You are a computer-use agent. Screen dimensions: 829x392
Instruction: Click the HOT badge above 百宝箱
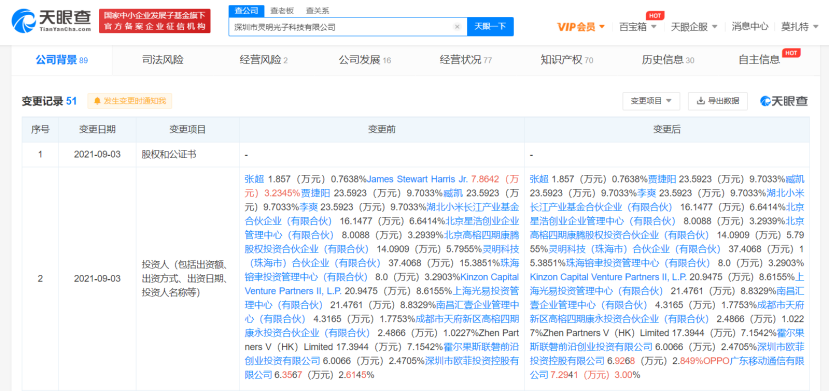click(x=655, y=15)
